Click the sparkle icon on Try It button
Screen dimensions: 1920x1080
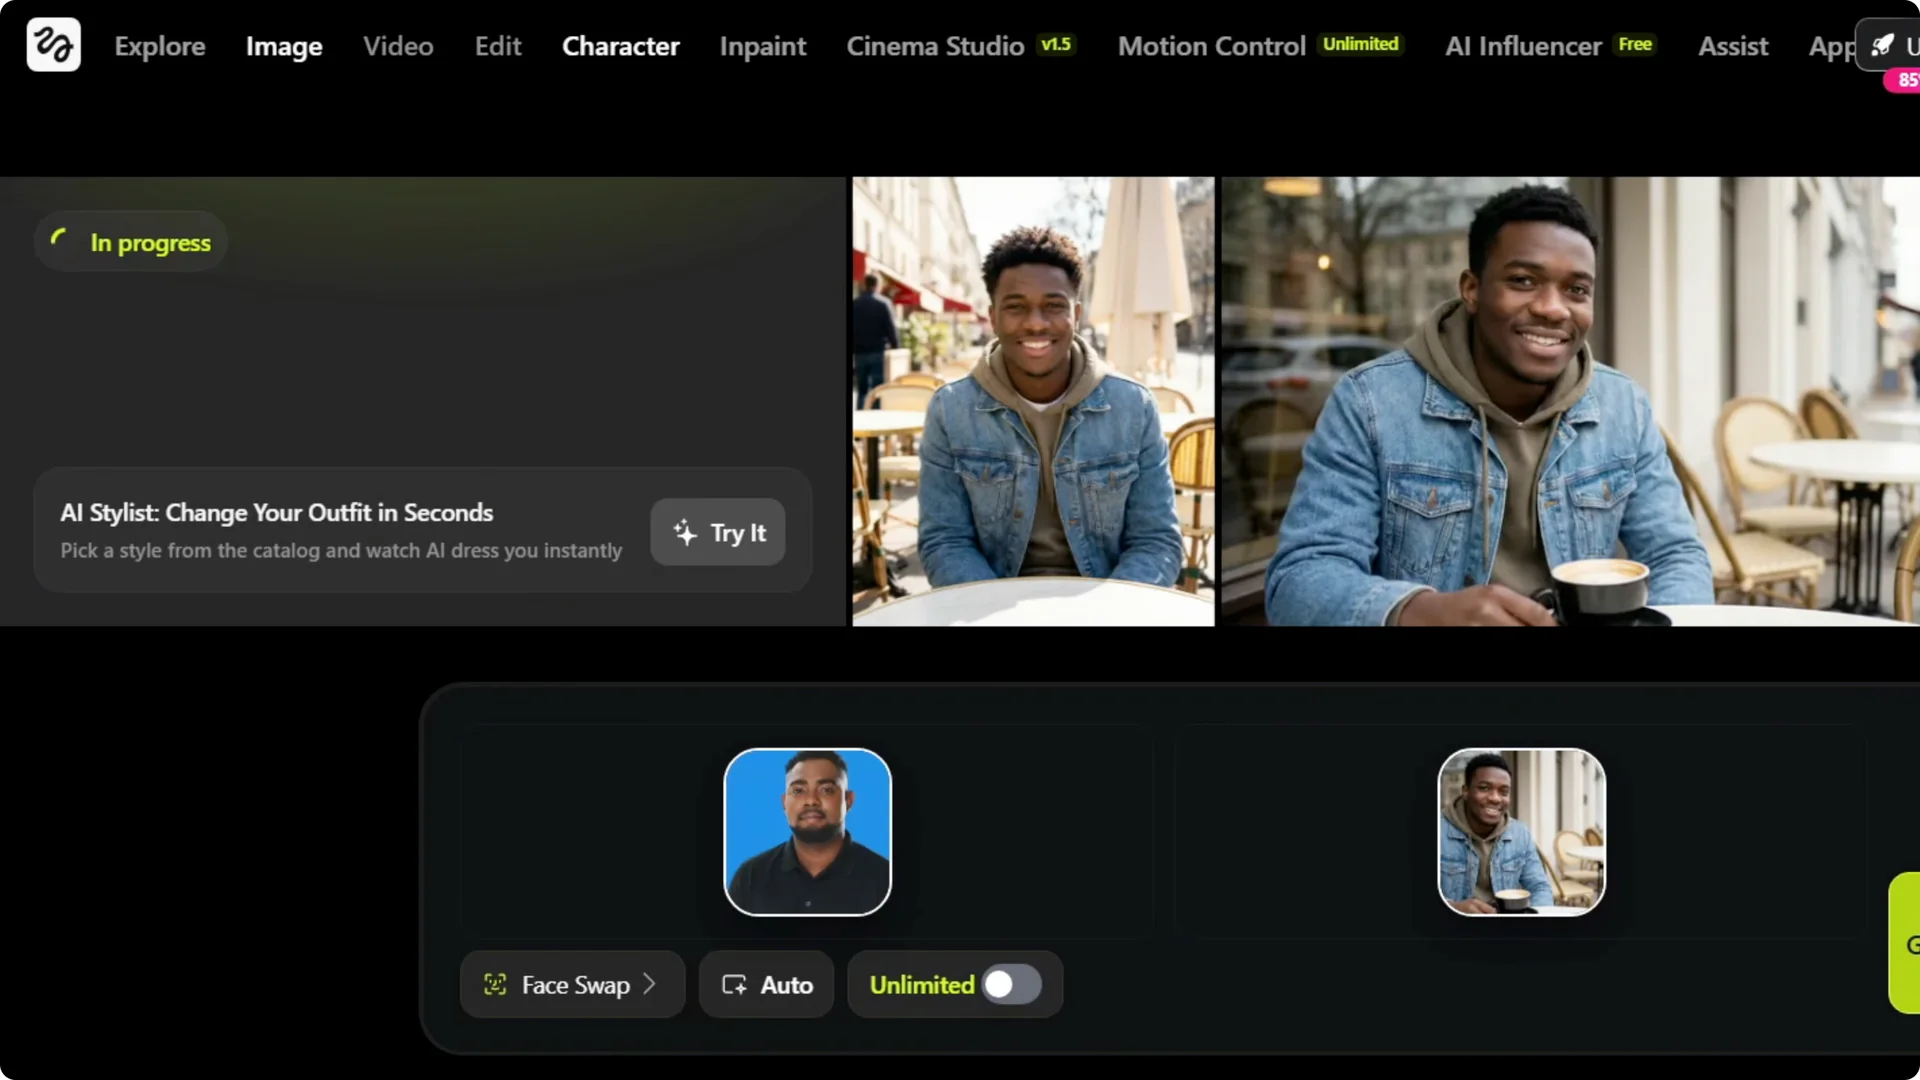point(684,532)
